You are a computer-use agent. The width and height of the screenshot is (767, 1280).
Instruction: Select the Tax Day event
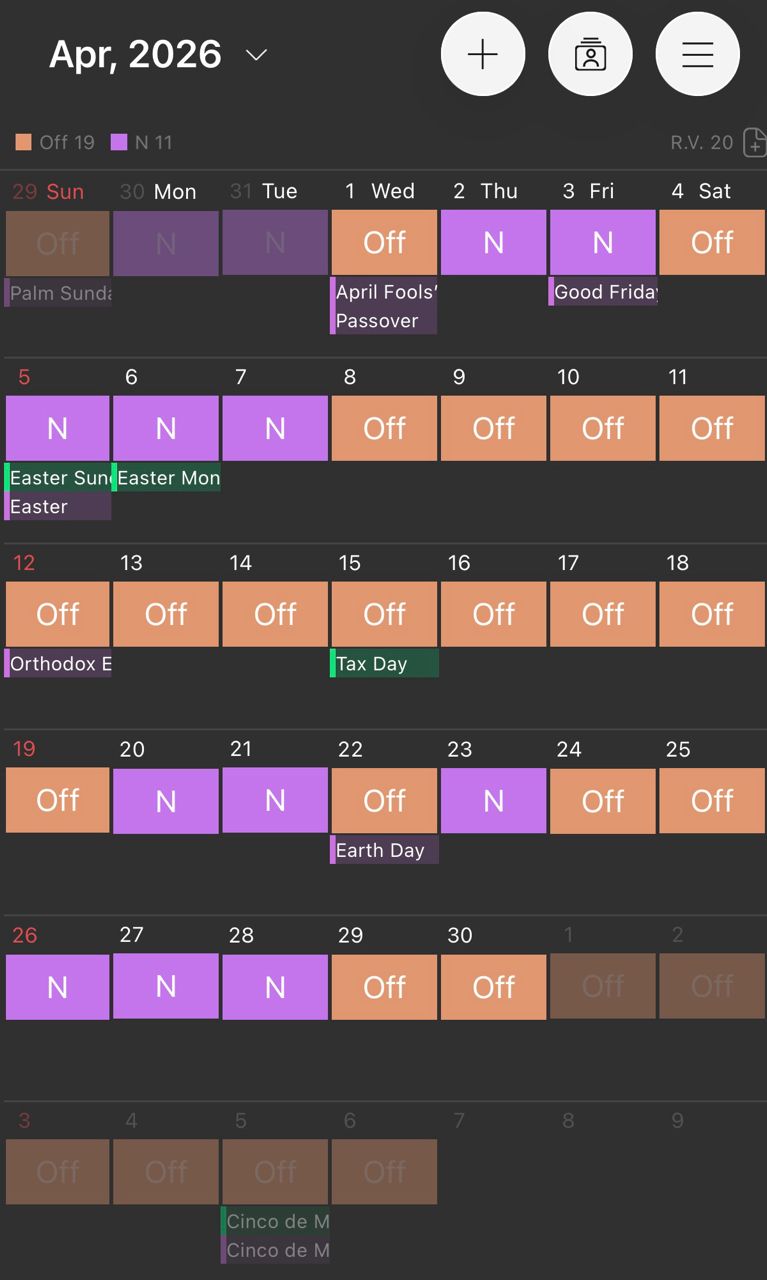384,663
